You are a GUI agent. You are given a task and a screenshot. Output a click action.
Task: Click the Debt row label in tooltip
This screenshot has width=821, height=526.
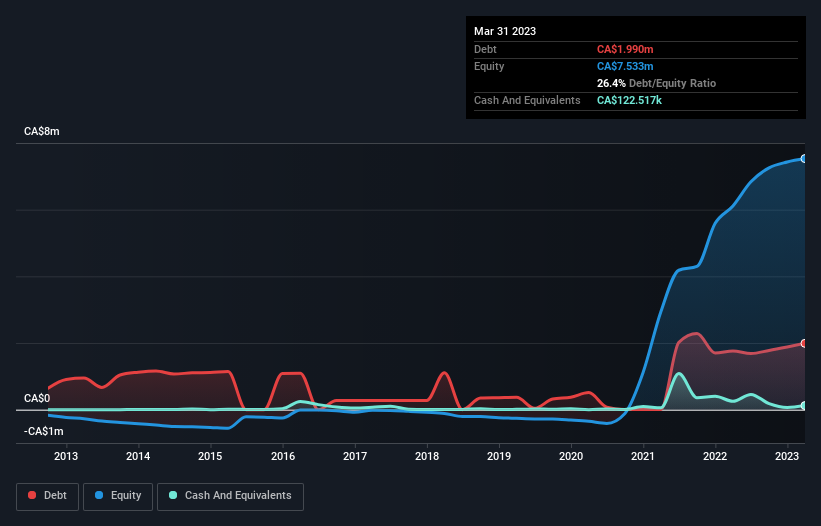point(485,49)
